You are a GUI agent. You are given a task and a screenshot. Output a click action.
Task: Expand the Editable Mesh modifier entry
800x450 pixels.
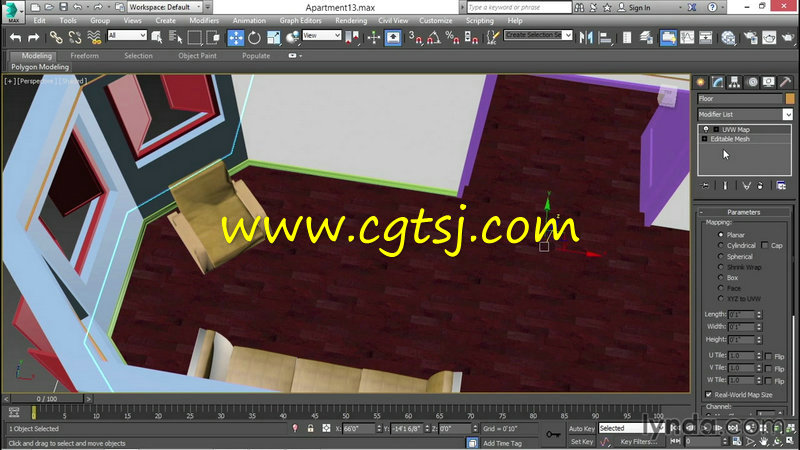pos(705,139)
